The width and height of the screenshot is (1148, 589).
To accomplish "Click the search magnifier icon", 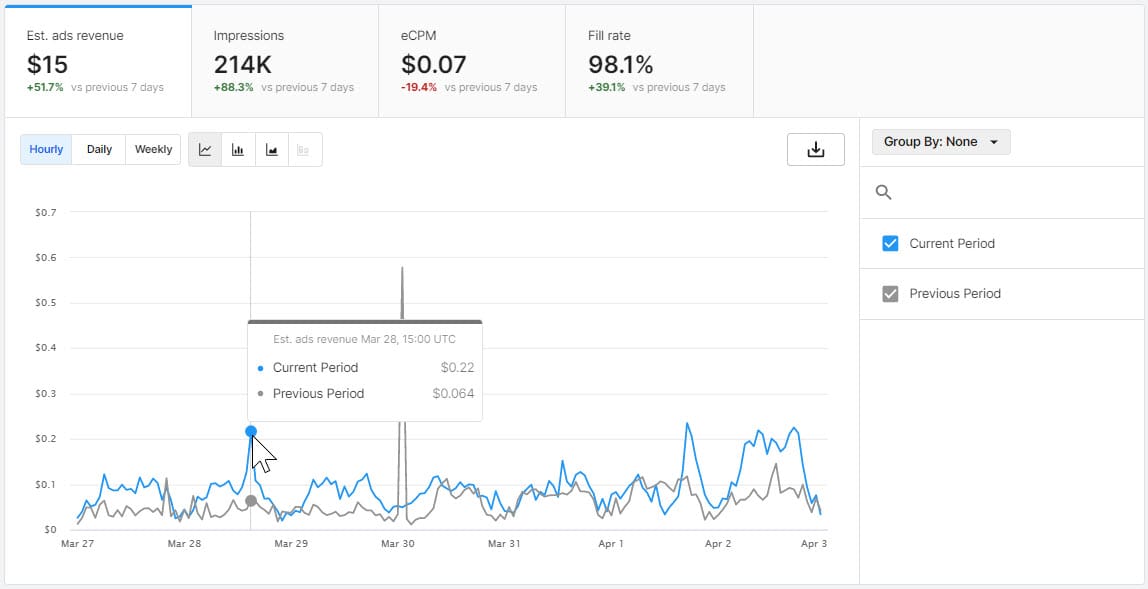I will tap(883, 192).
